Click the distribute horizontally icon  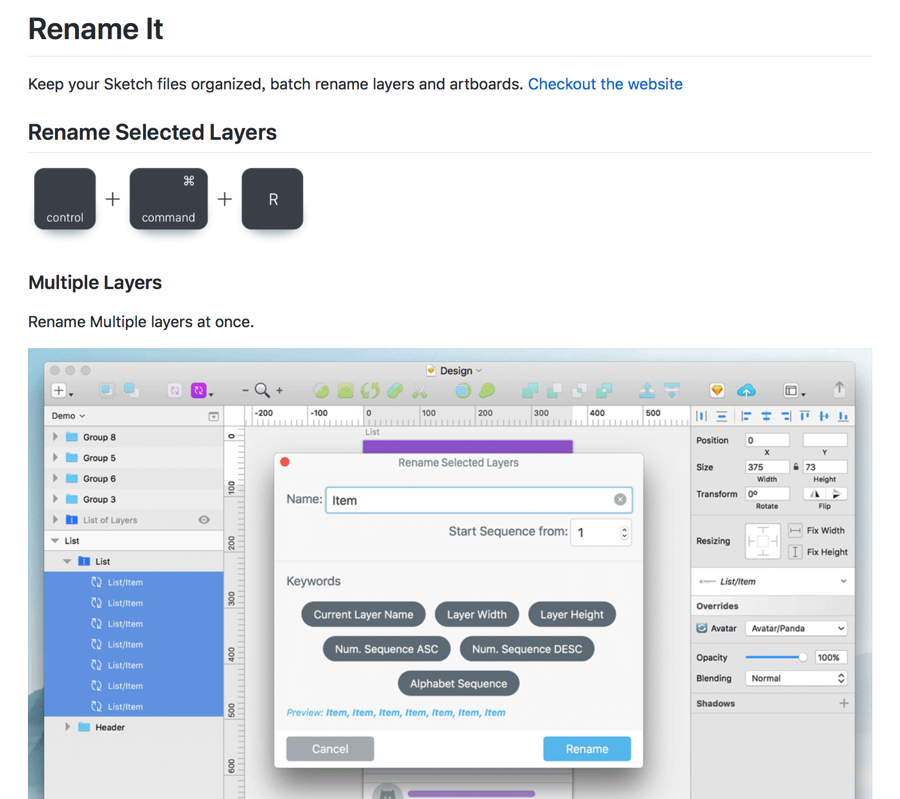(701, 416)
